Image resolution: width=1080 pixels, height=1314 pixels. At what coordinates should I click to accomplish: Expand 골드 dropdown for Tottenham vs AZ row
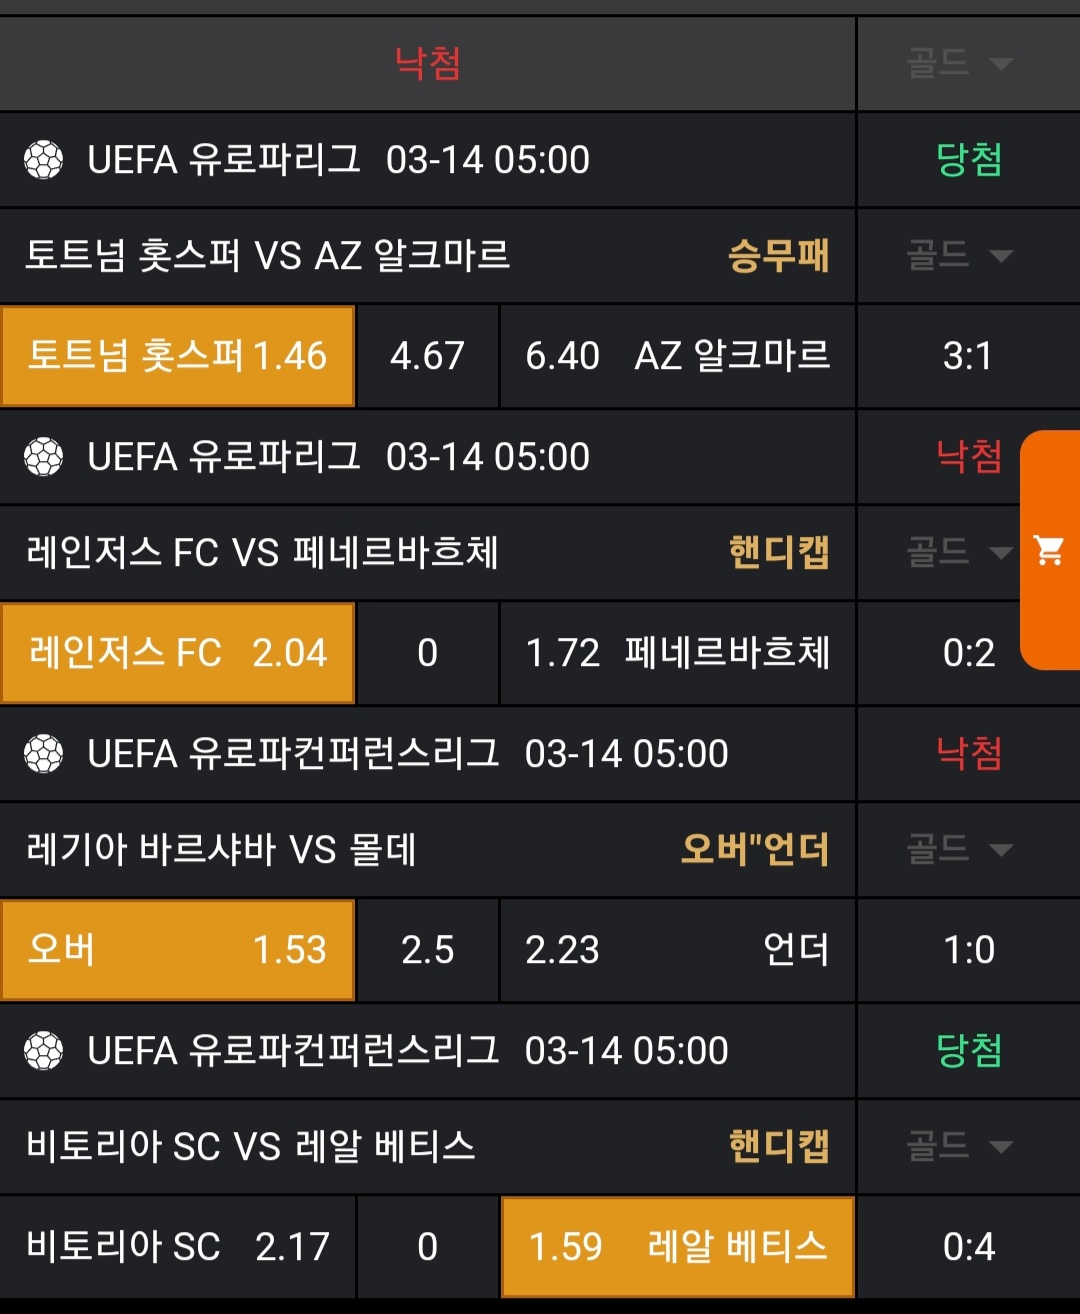(x=959, y=255)
